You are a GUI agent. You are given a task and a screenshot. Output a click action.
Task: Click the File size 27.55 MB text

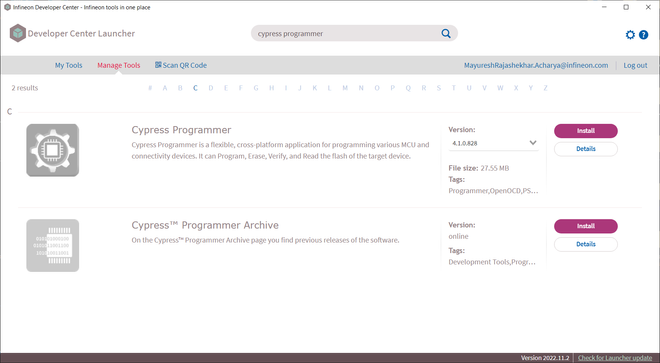479,168
